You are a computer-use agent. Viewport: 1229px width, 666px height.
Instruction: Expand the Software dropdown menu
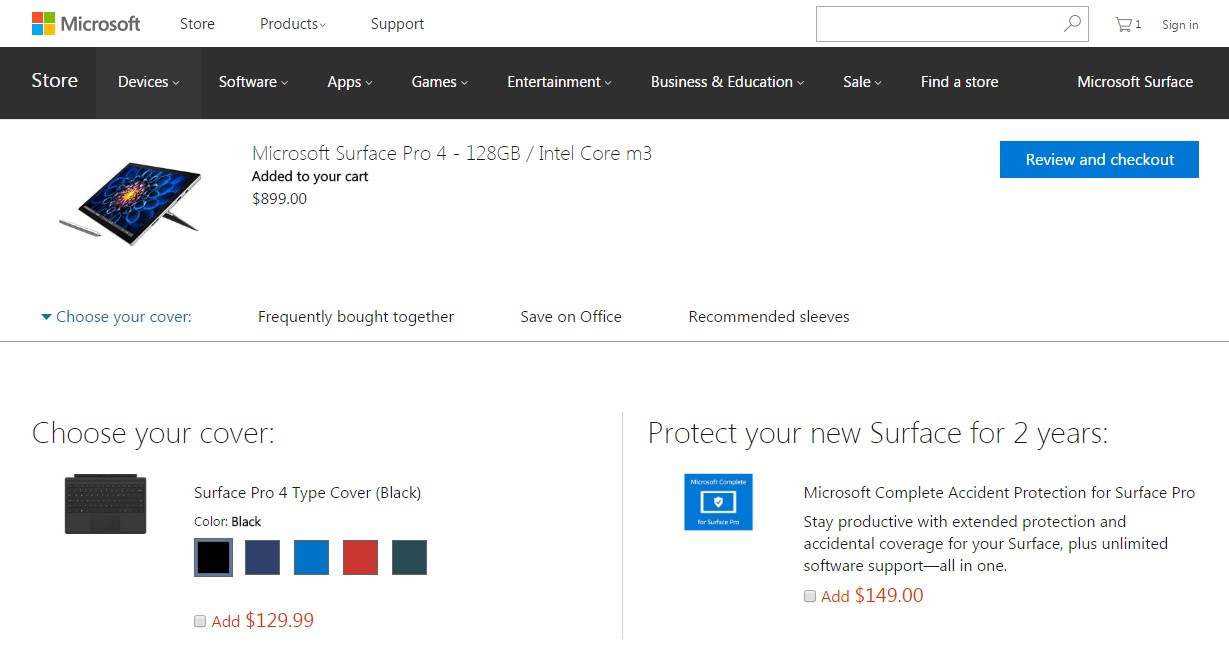(253, 82)
